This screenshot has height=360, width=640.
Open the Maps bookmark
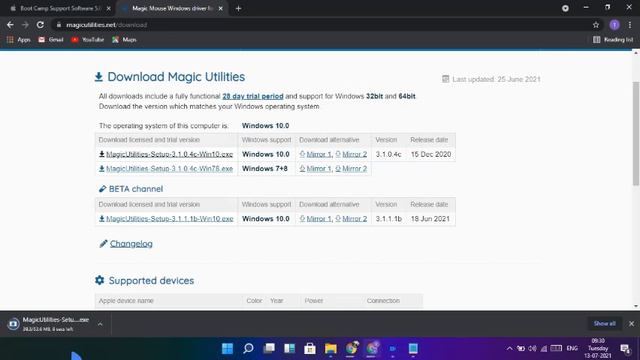click(124, 40)
